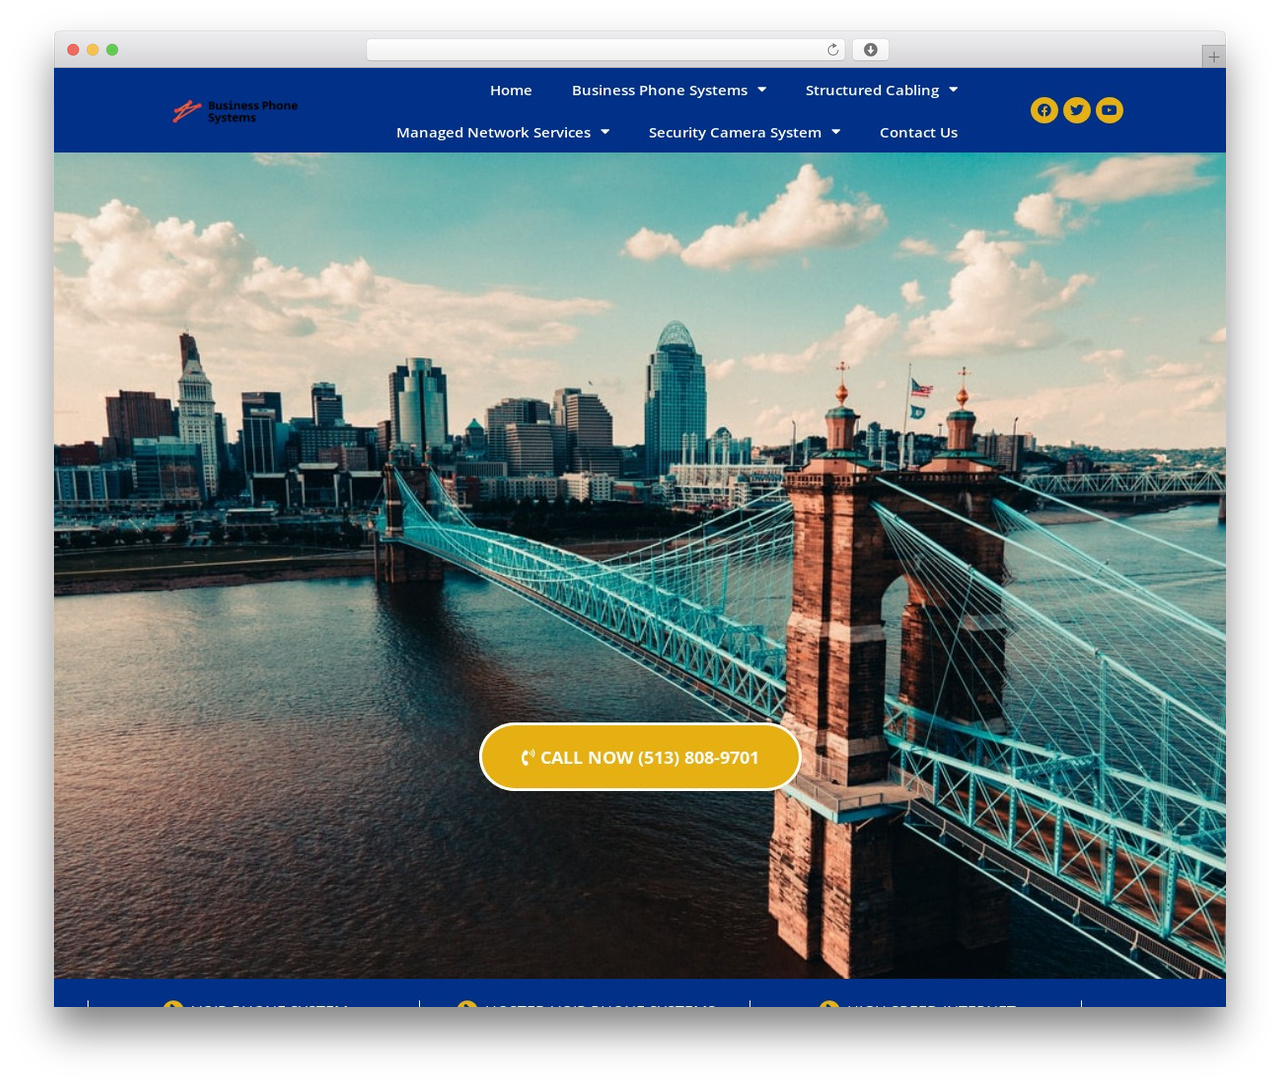Expand Business Phone Systems dropdown arrow
This screenshot has height=1084, width=1280.
click(762, 90)
